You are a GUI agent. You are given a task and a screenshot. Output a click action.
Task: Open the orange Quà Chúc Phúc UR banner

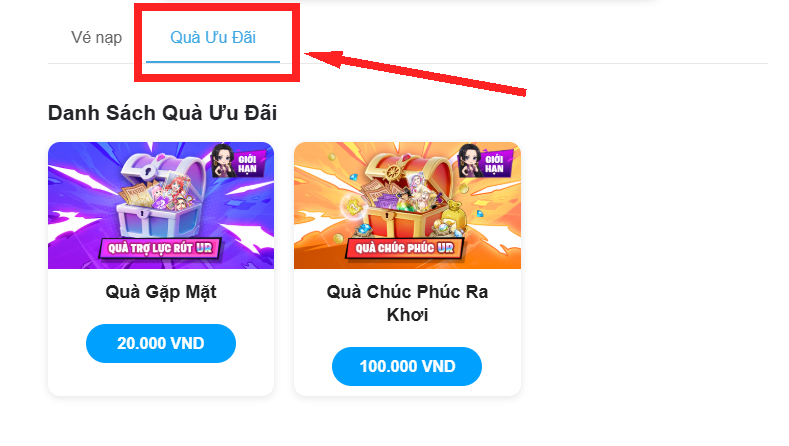coord(408,205)
